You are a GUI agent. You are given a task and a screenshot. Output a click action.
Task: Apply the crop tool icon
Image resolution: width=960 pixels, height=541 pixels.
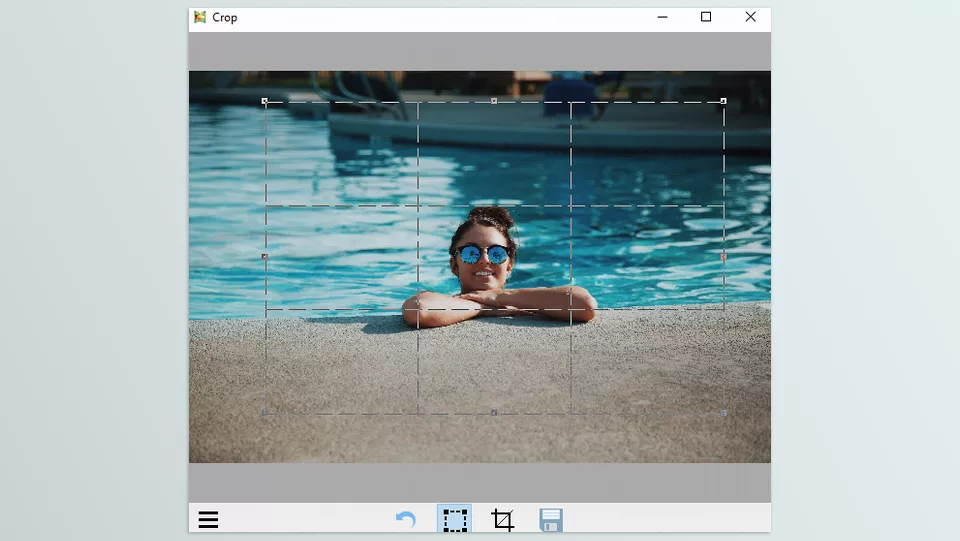[502, 520]
